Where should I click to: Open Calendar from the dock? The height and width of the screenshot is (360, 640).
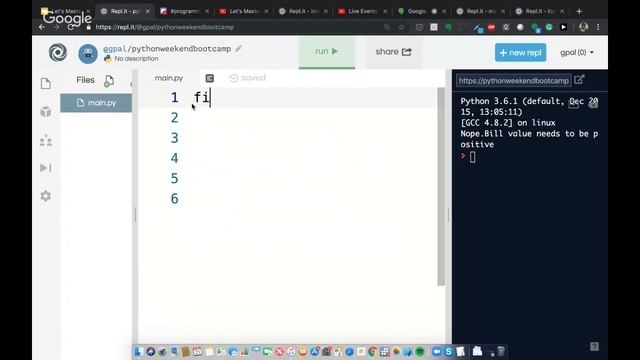click(x=198, y=351)
